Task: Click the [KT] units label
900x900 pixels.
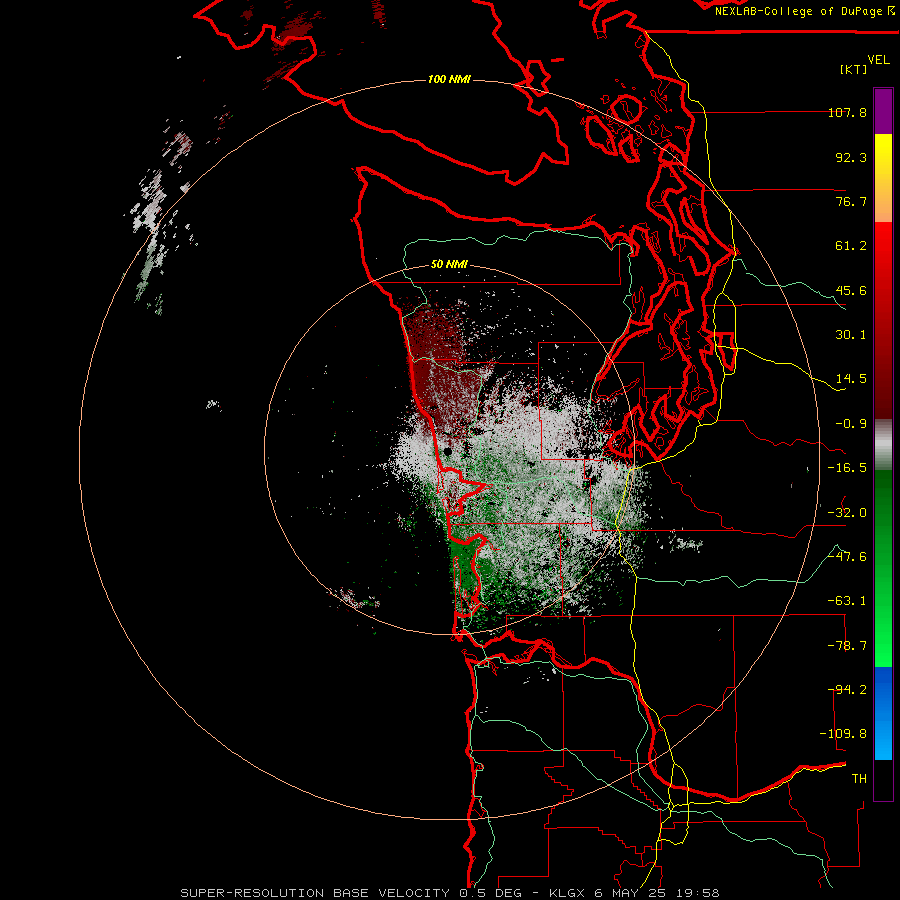Action: tap(854, 69)
